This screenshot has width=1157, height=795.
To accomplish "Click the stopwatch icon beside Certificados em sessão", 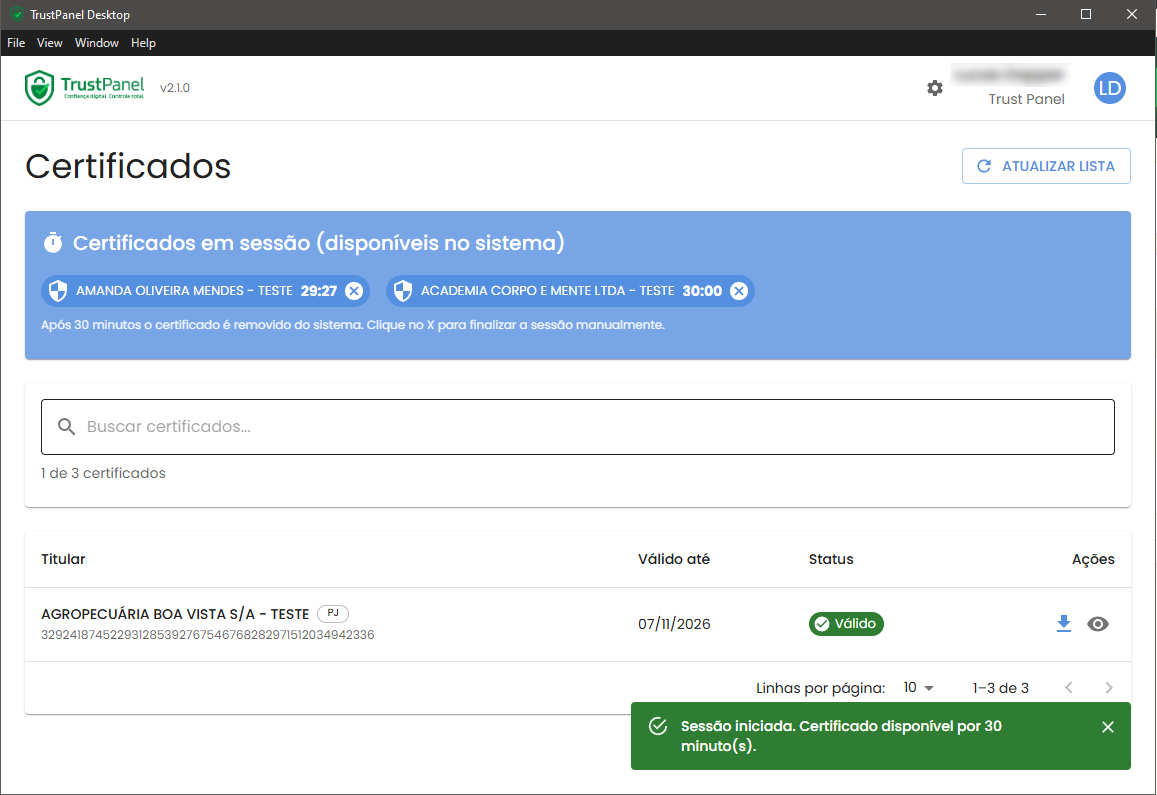I will tap(53, 242).
